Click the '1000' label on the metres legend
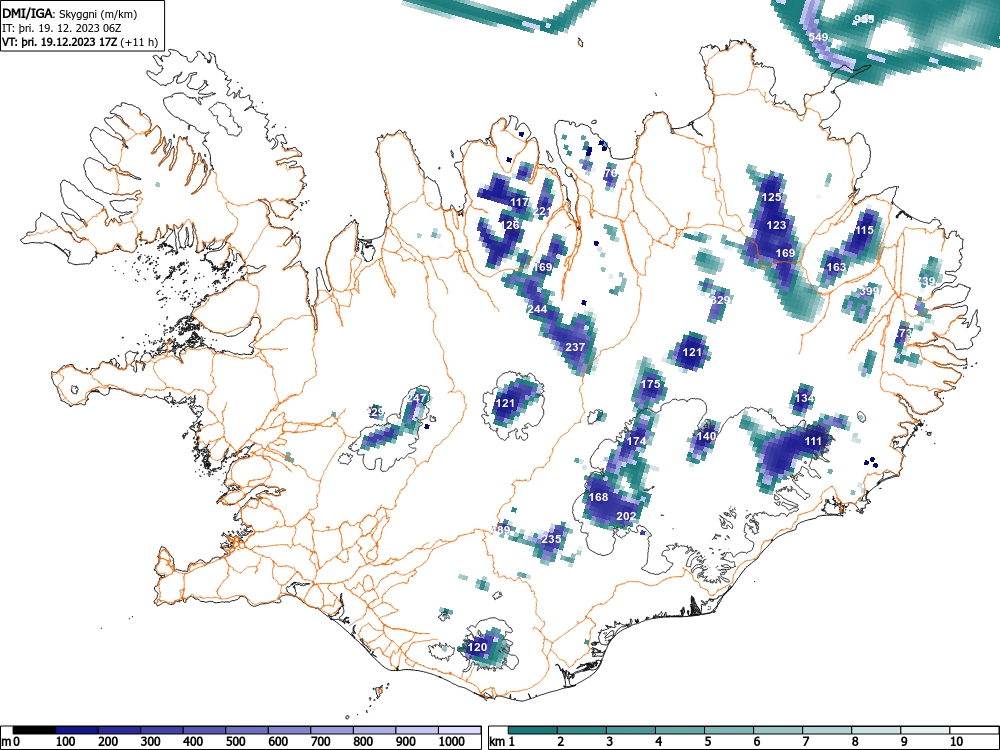Image resolution: width=1000 pixels, height=750 pixels. (x=452, y=742)
